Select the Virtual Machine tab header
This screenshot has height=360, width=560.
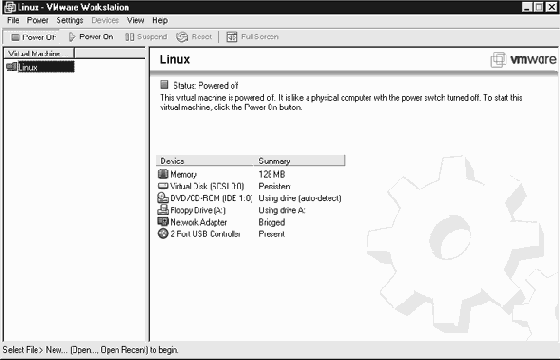[39, 54]
